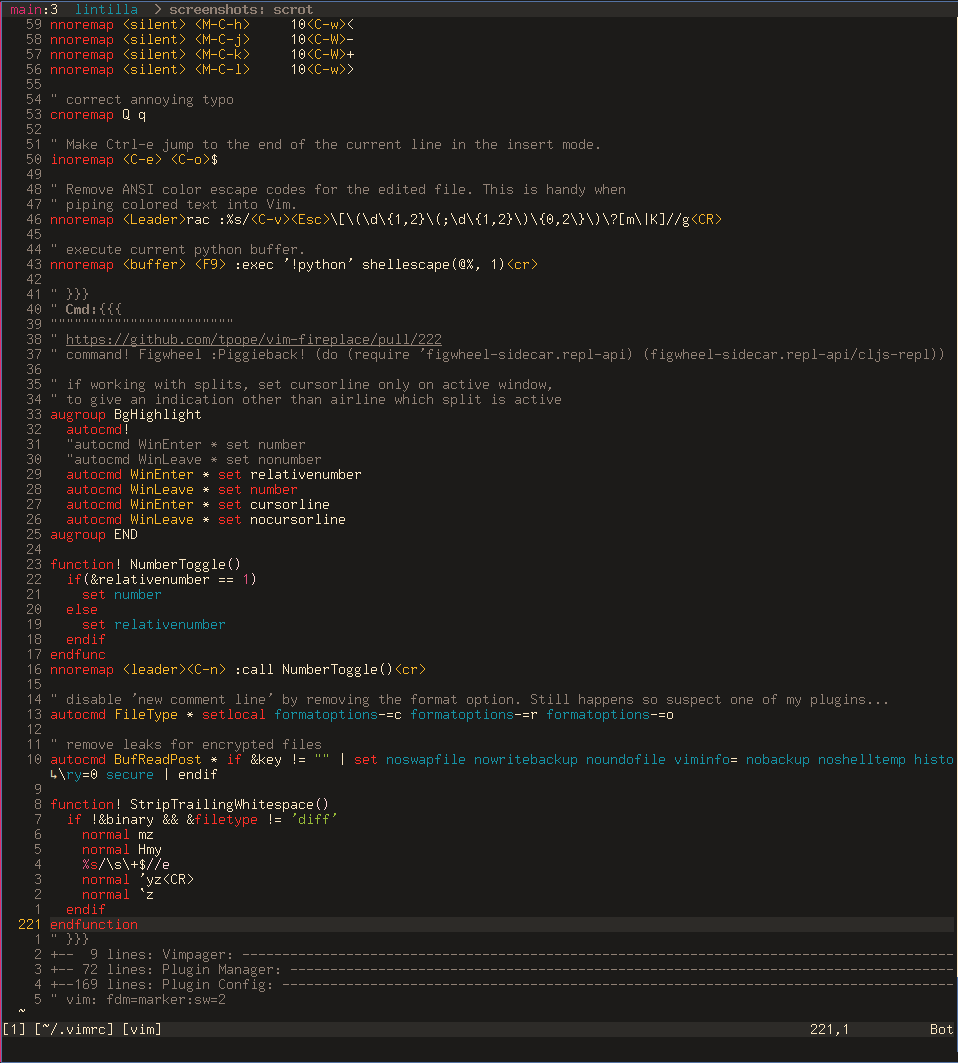Screen dimensions: 958x1063
Task: Click 'remove leaks for encrypted files' comment
Action: point(186,744)
